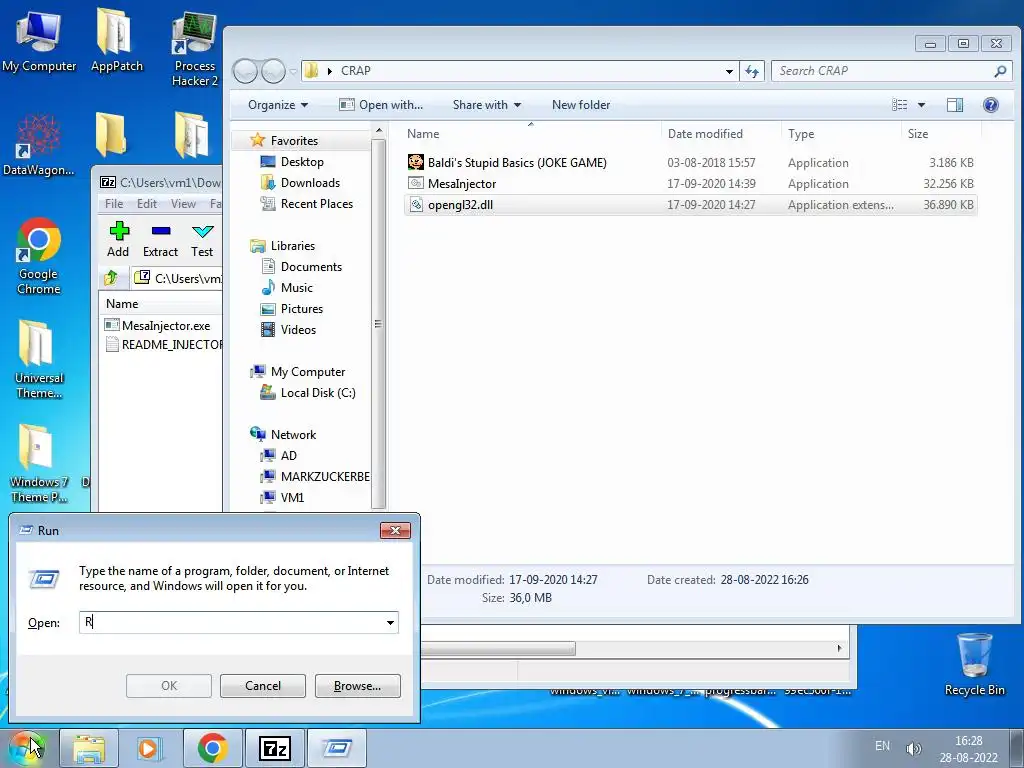Select Local Disk (C:)
This screenshot has width=1024, height=768.
308,392
